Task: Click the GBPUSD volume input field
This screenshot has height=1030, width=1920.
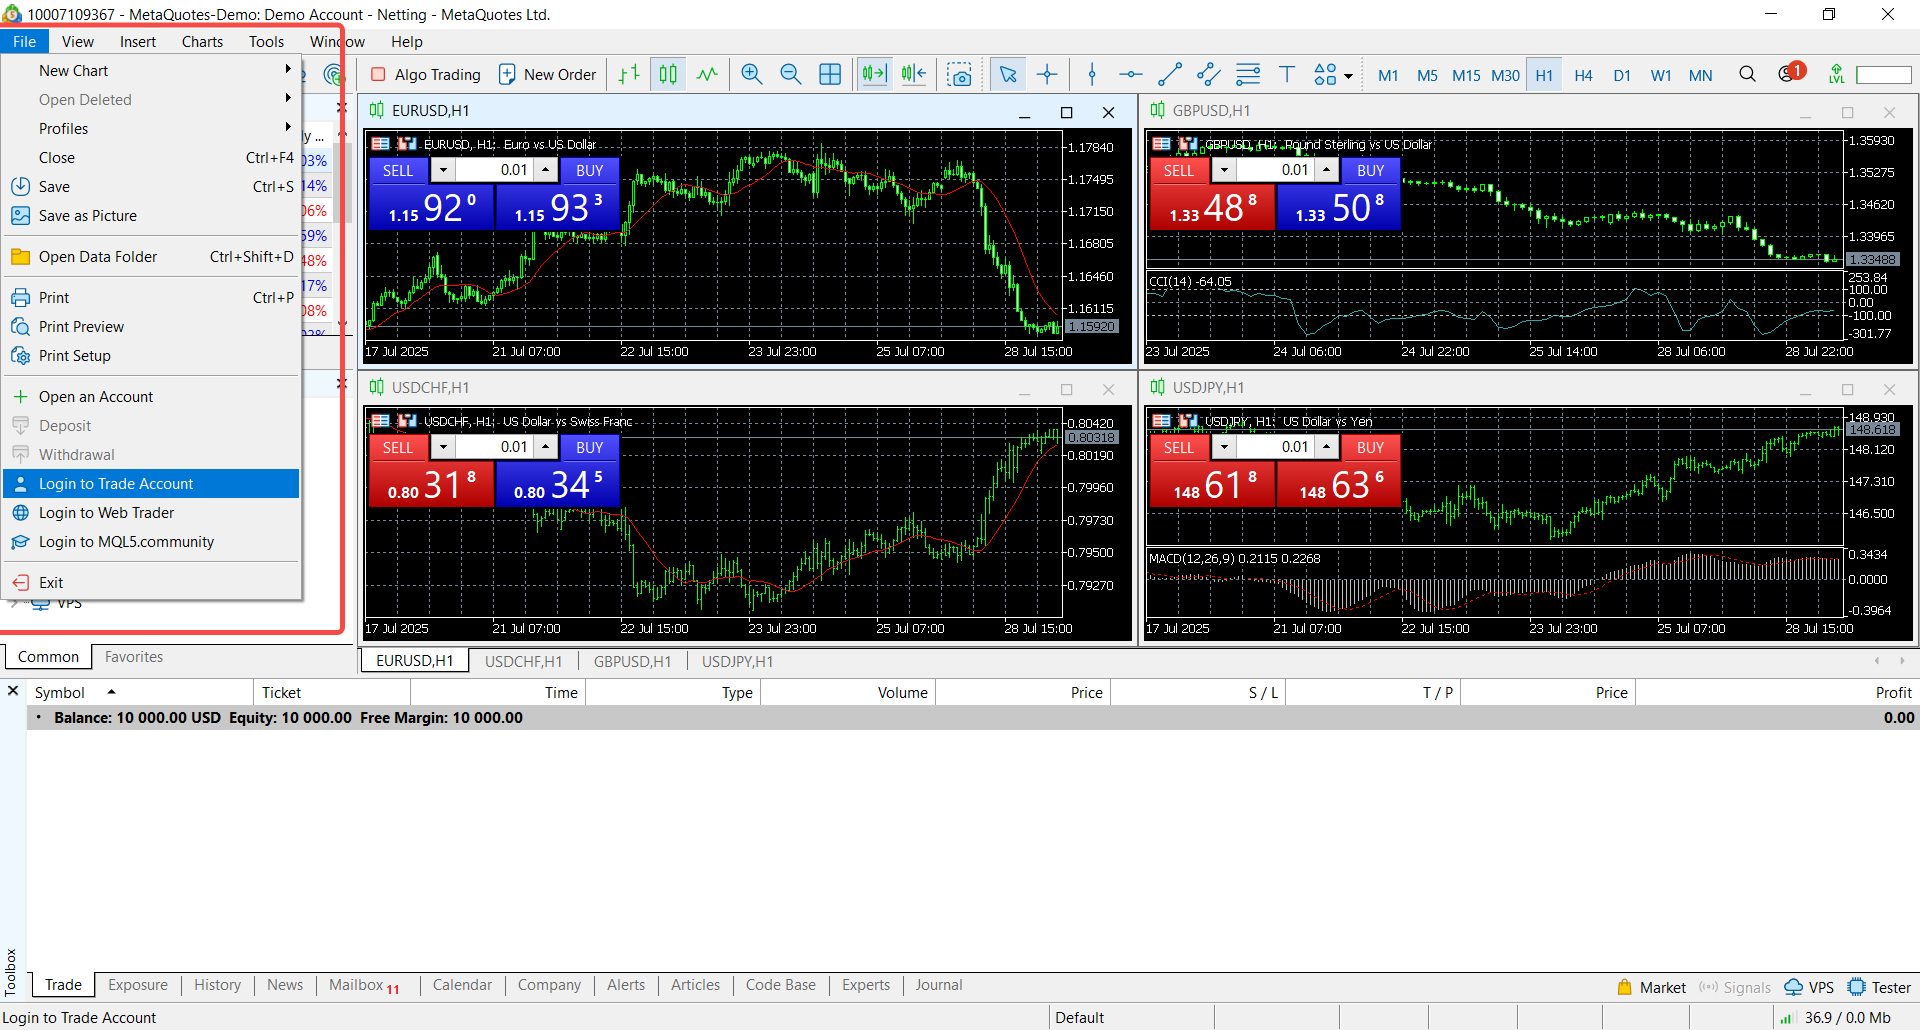Action: [x=1275, y=171]
